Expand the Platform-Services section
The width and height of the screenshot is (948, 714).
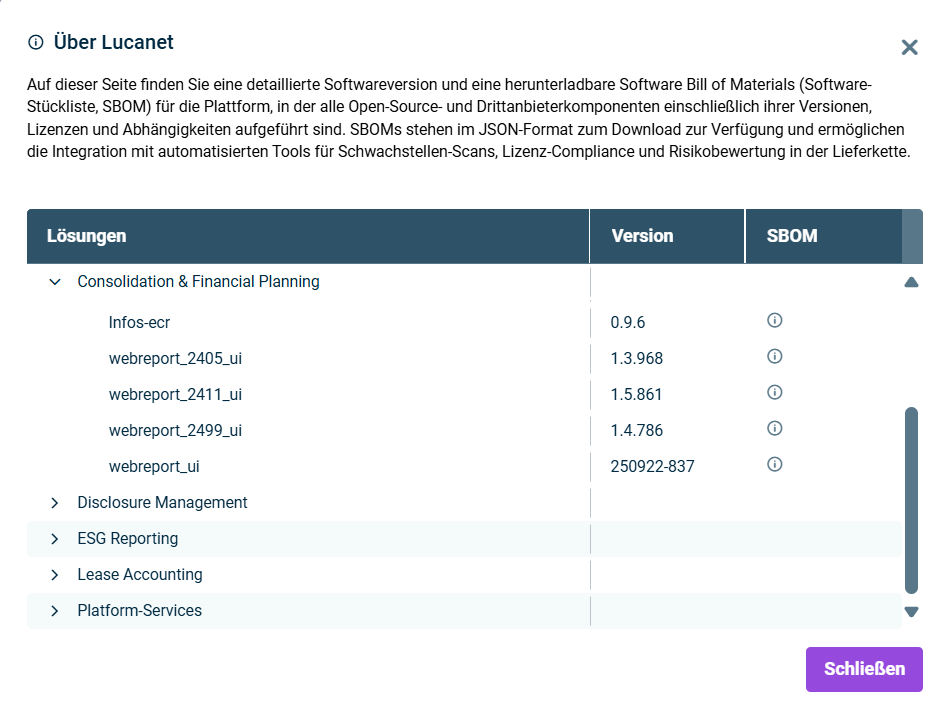point(55,611)
